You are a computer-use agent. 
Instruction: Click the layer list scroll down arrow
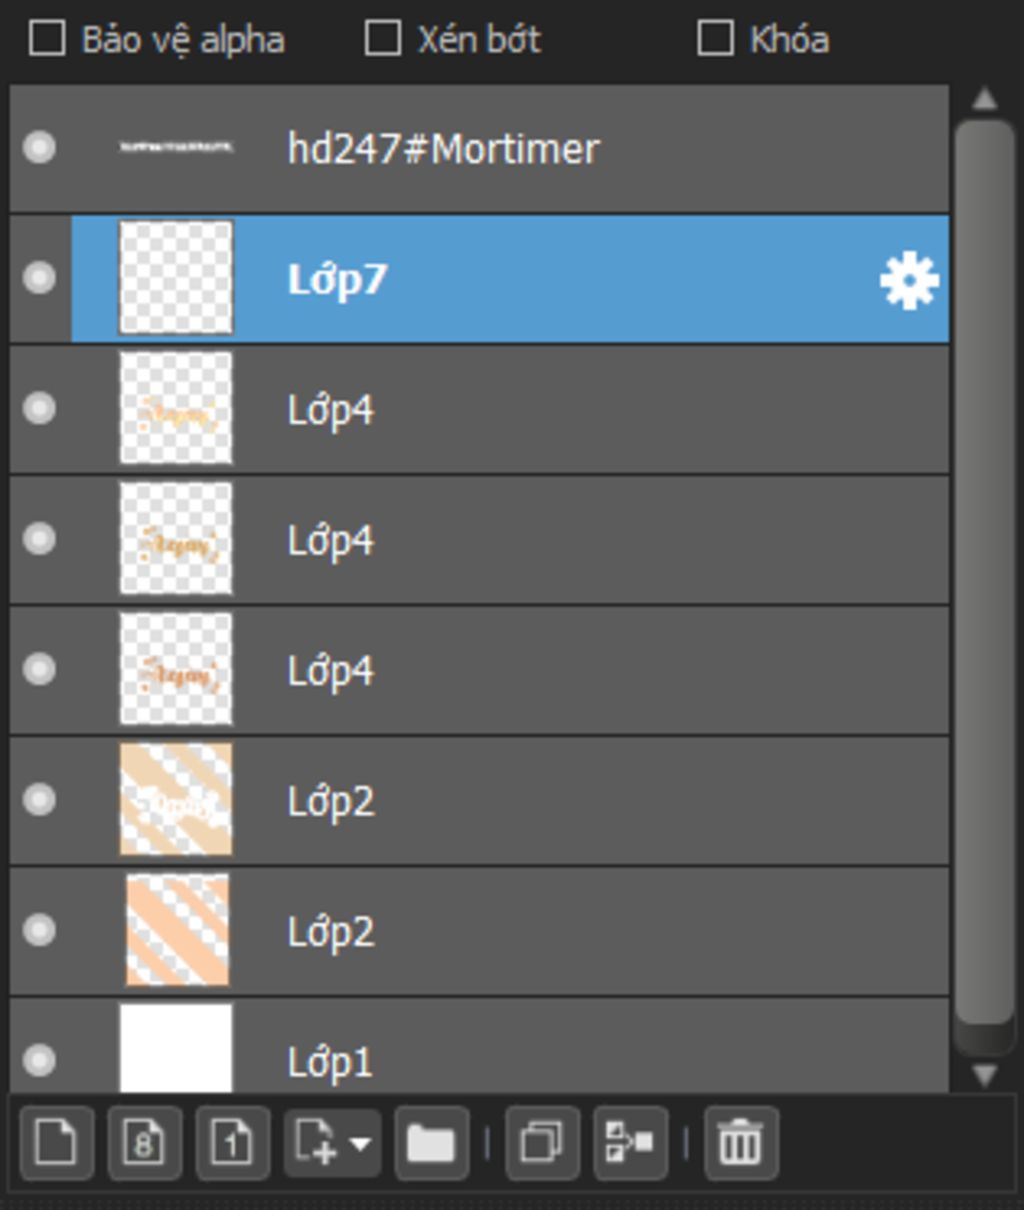(985, 1075)
